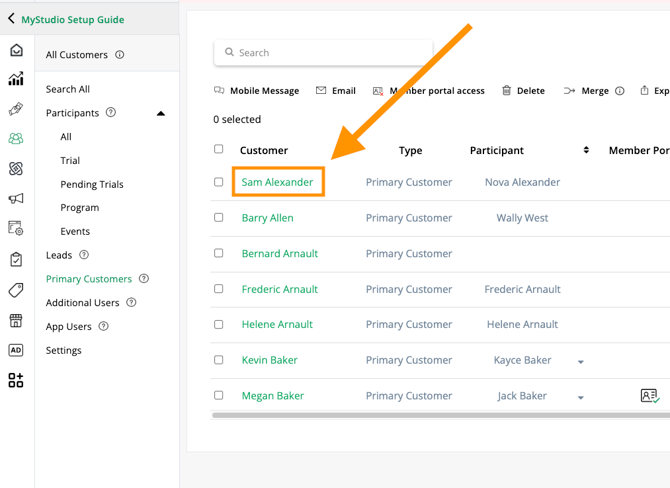Collapse the Participants section arrow

pos(161,113)
